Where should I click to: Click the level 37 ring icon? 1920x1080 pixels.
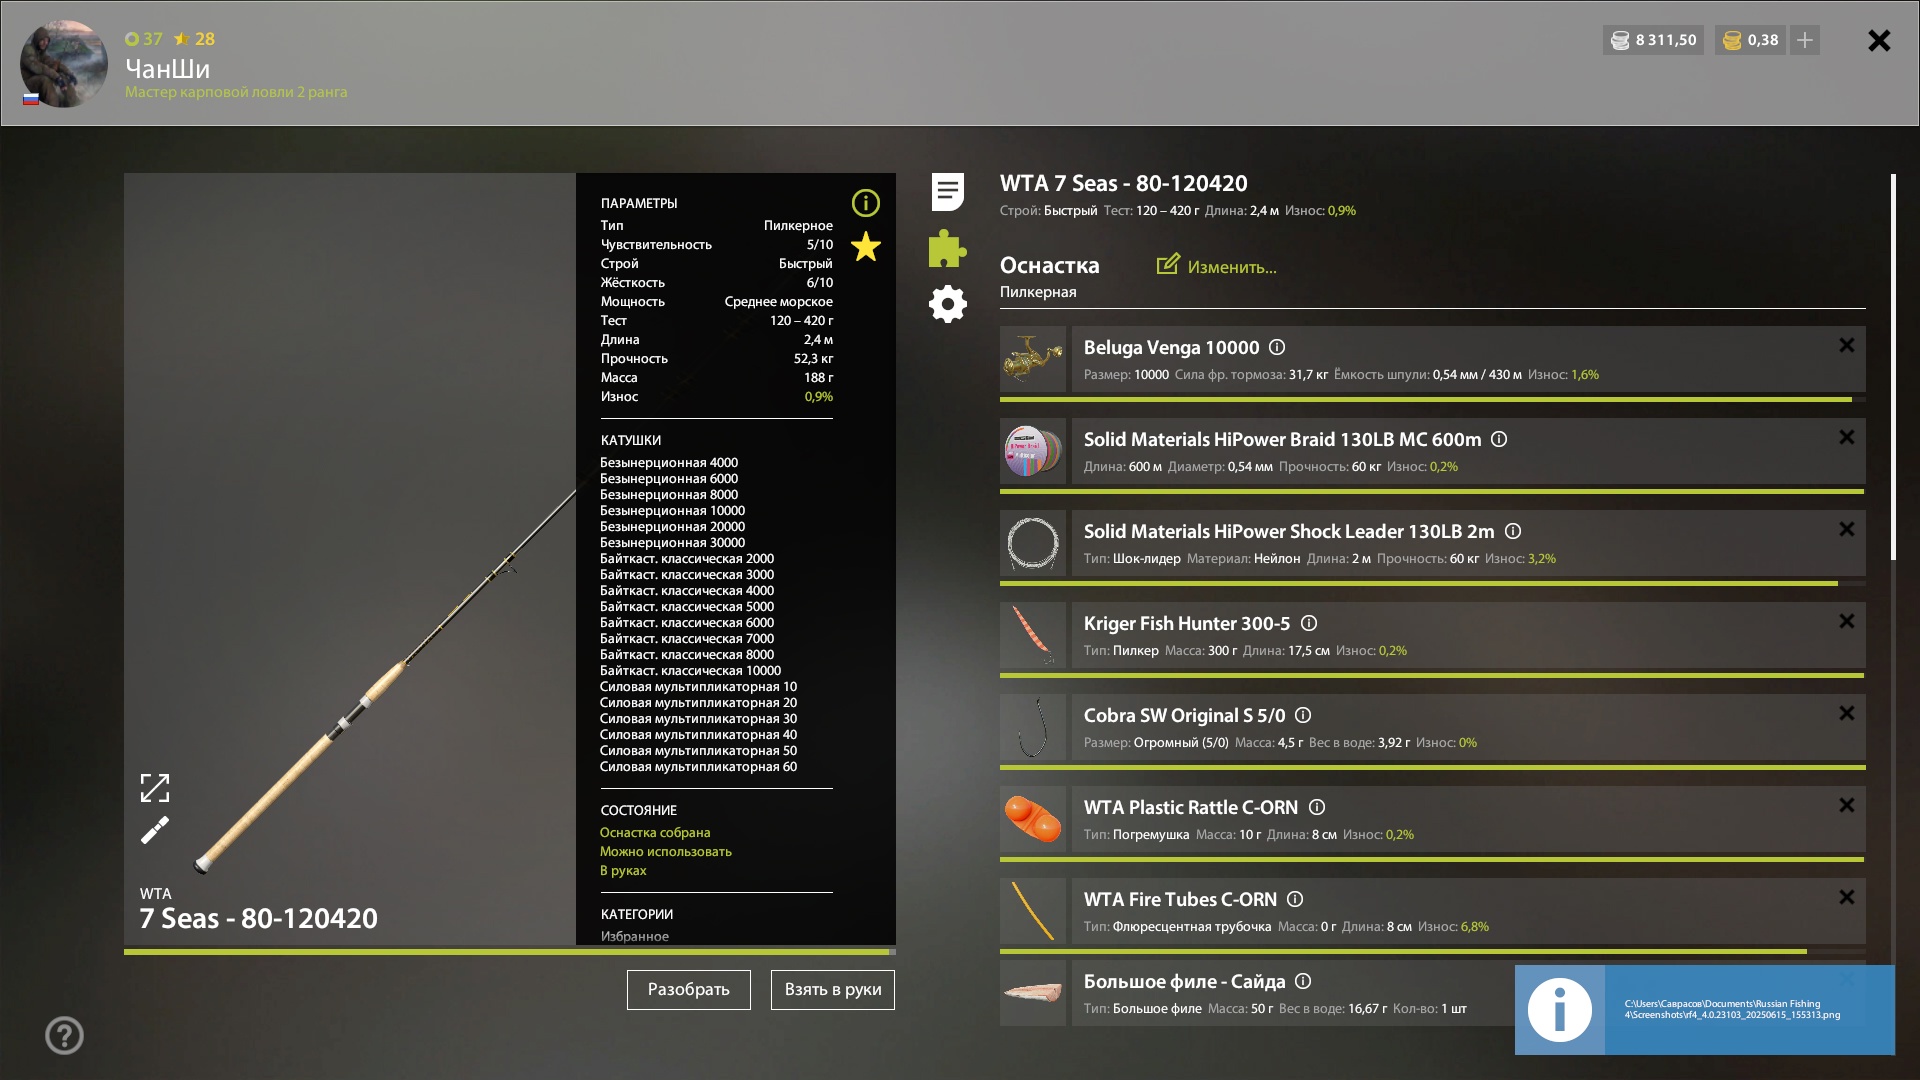[132, 39]
